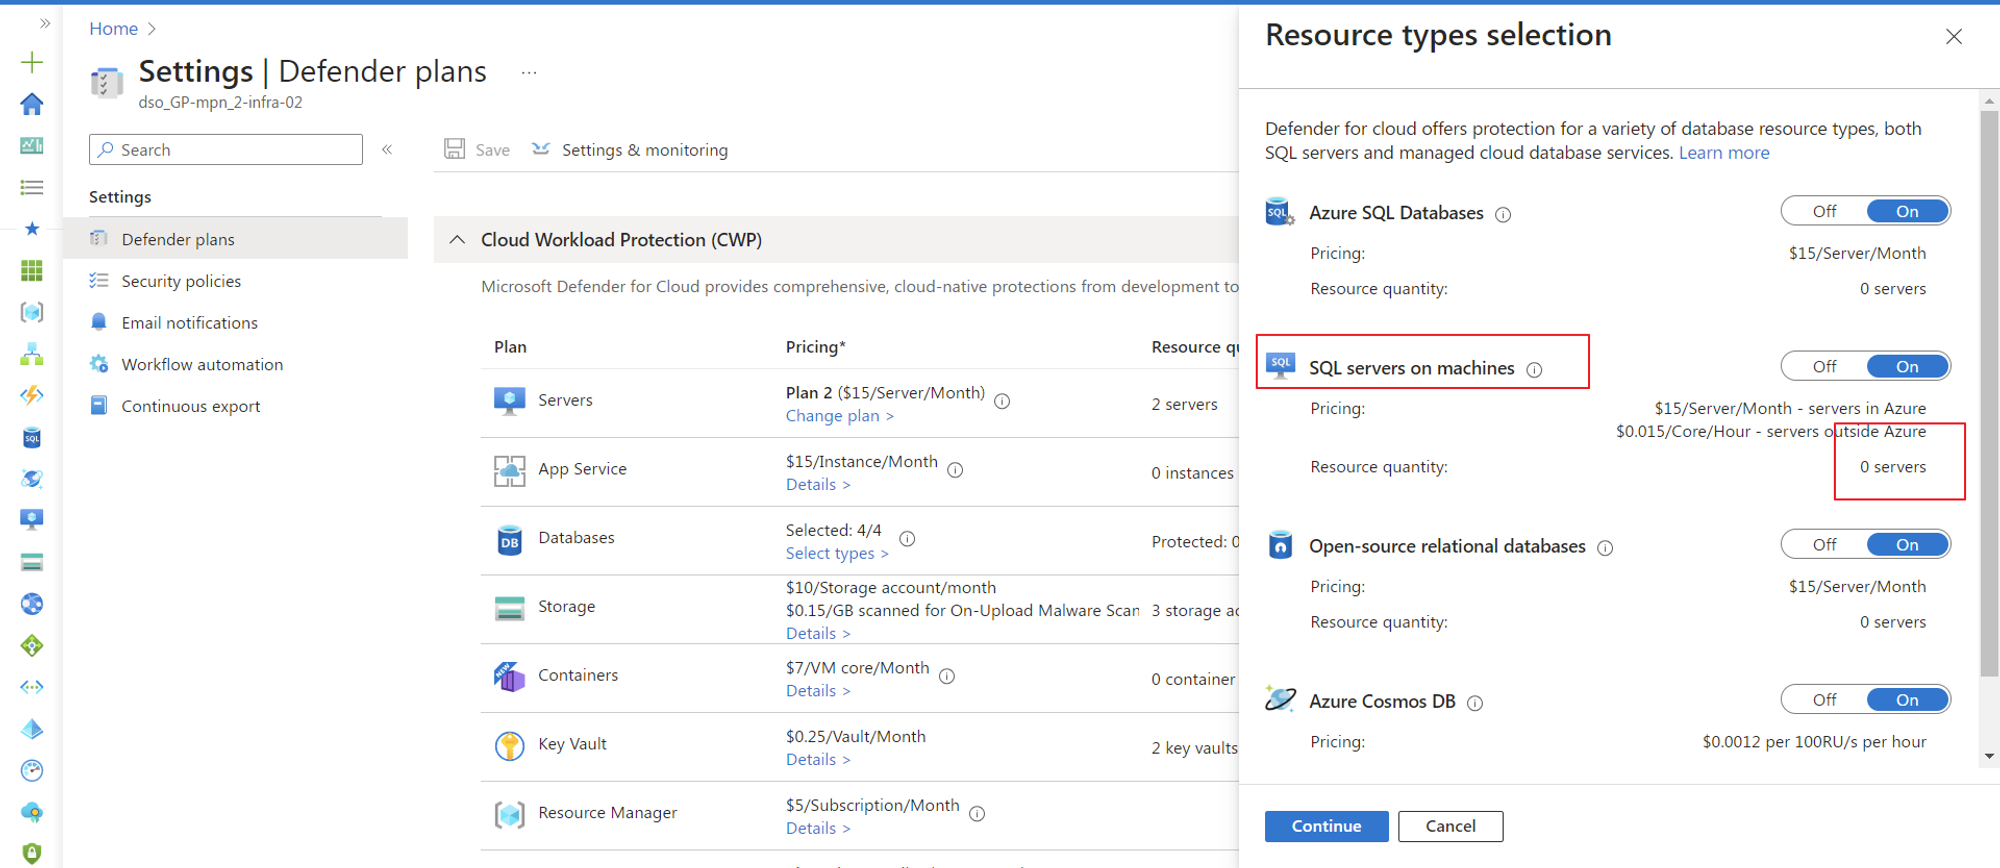This screenshot has width=2000, height=868.
Task: Click Details link for Resource Manager
Action: 818,829
